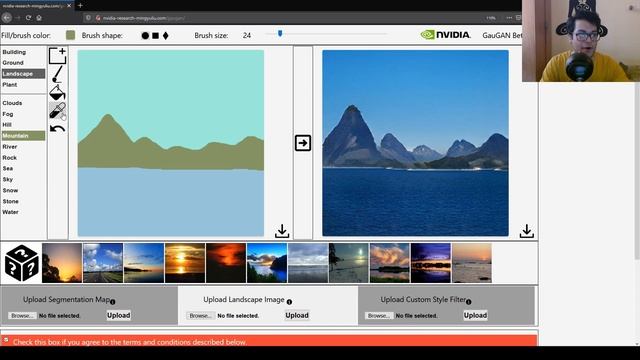Pick the Clouds label
The image size is (640, 360).
point(12,103)
